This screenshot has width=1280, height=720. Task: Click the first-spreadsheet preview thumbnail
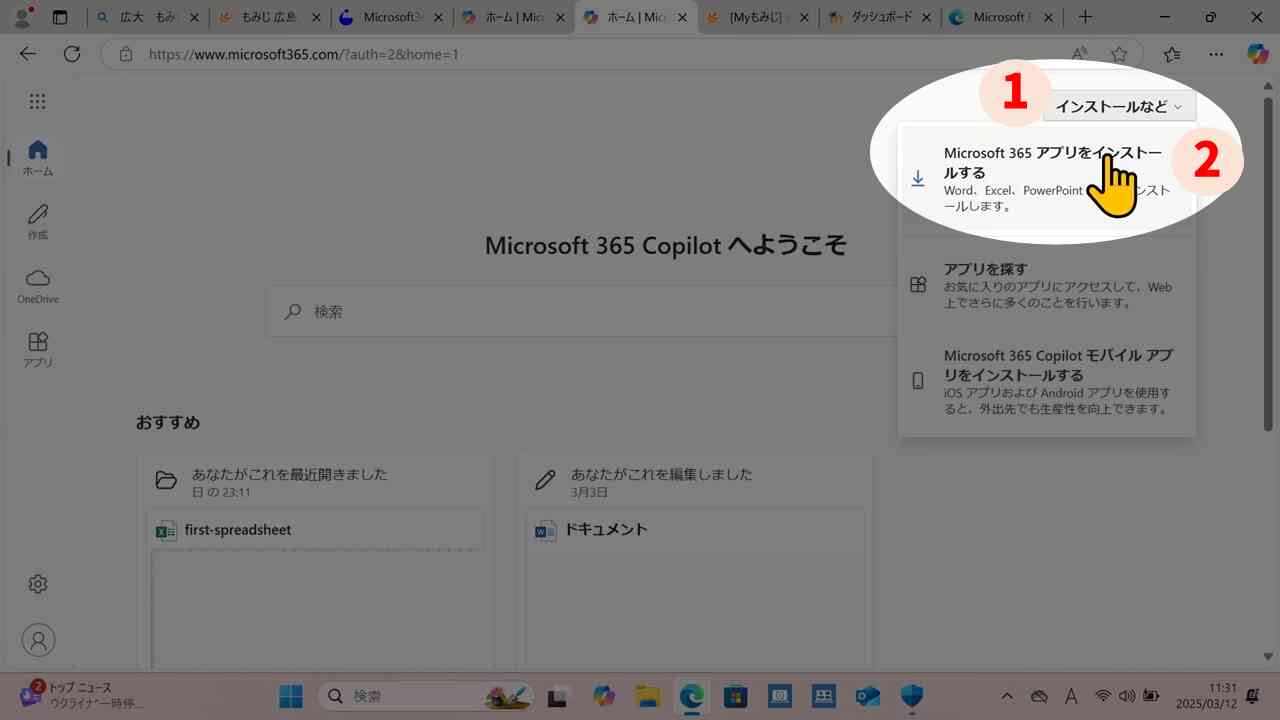317,608
